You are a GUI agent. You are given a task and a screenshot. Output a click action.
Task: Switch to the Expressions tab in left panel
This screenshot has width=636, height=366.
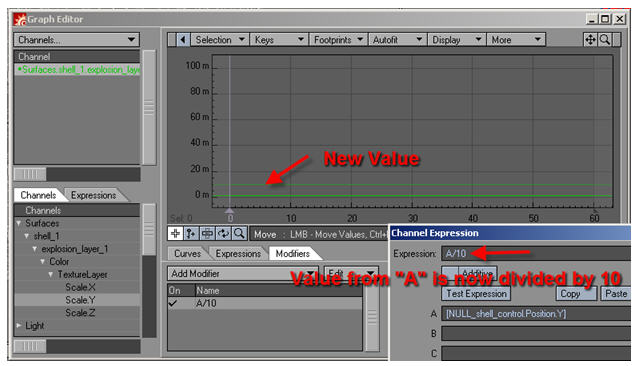94,195
